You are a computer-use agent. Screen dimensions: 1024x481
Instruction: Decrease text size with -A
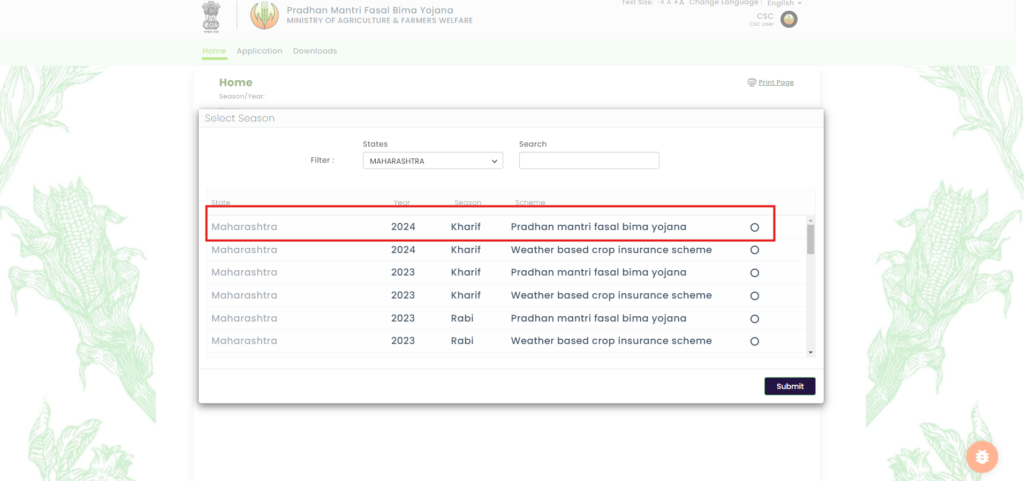662,3
